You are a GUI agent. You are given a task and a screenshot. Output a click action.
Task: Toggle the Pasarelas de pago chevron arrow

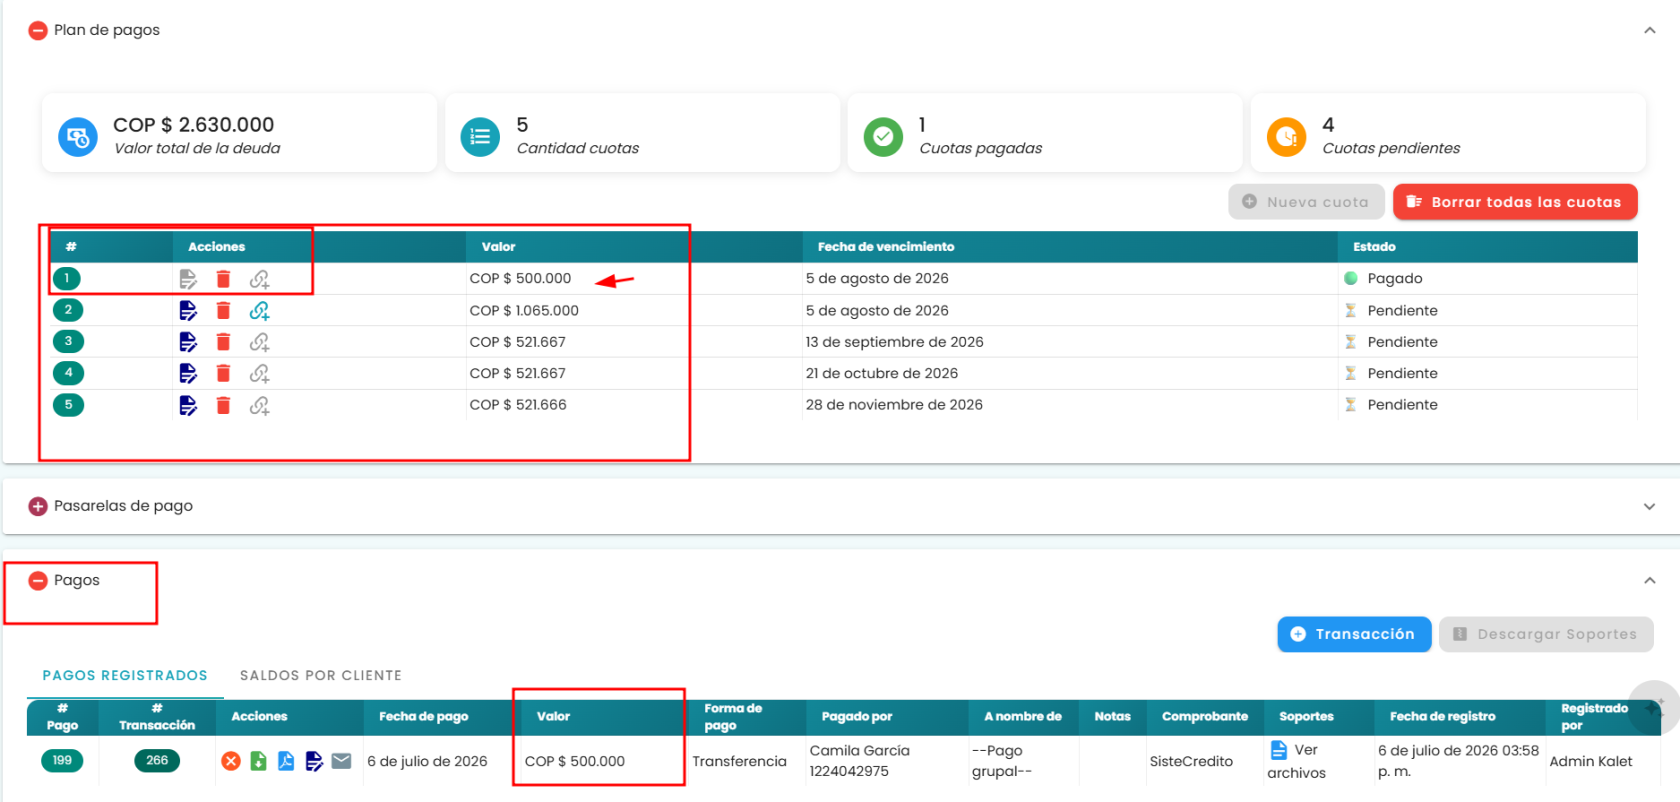[1649, 506]
